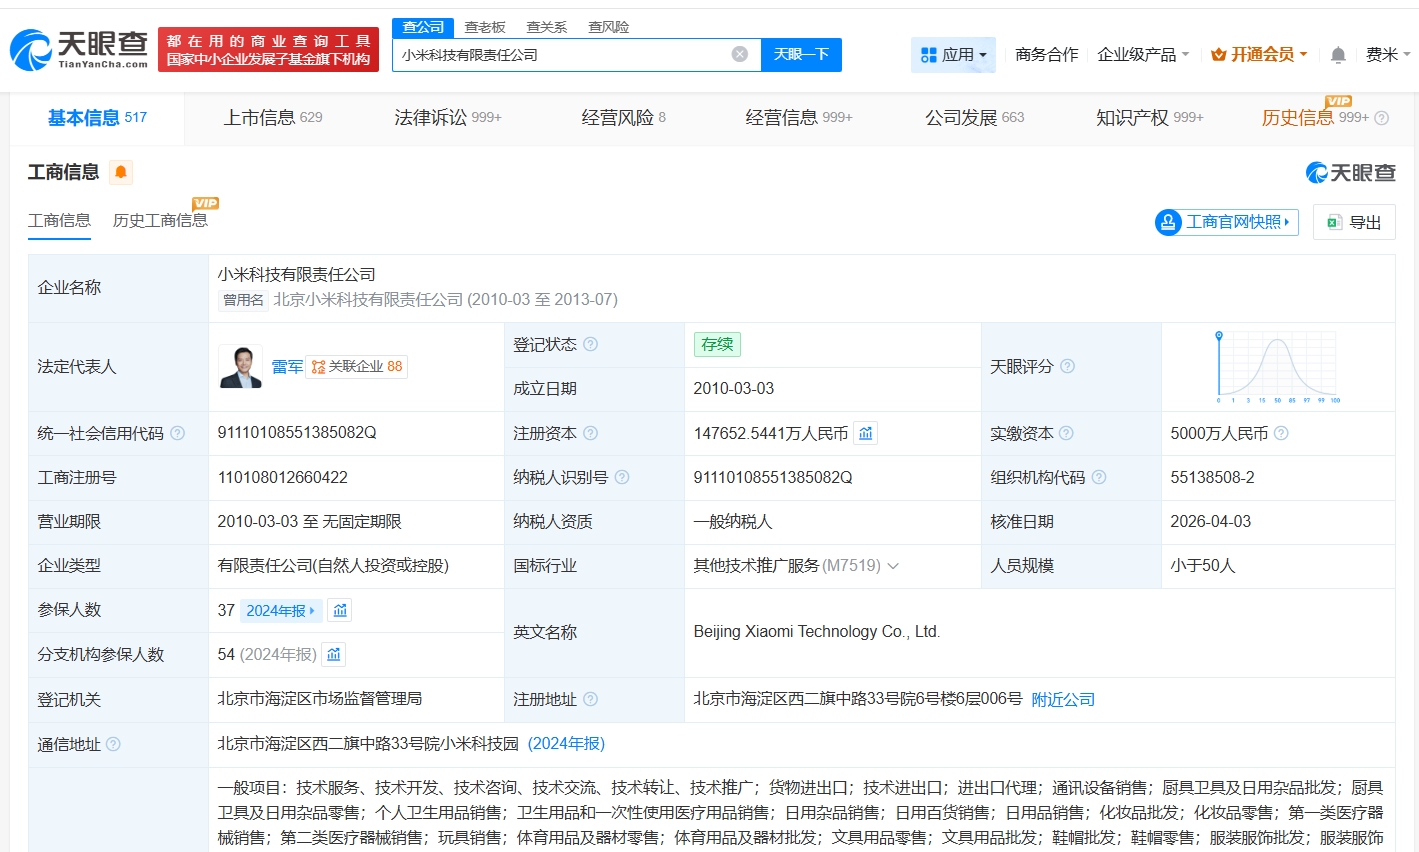Open the 开通会员 membership dropdown

[1258, 55]
